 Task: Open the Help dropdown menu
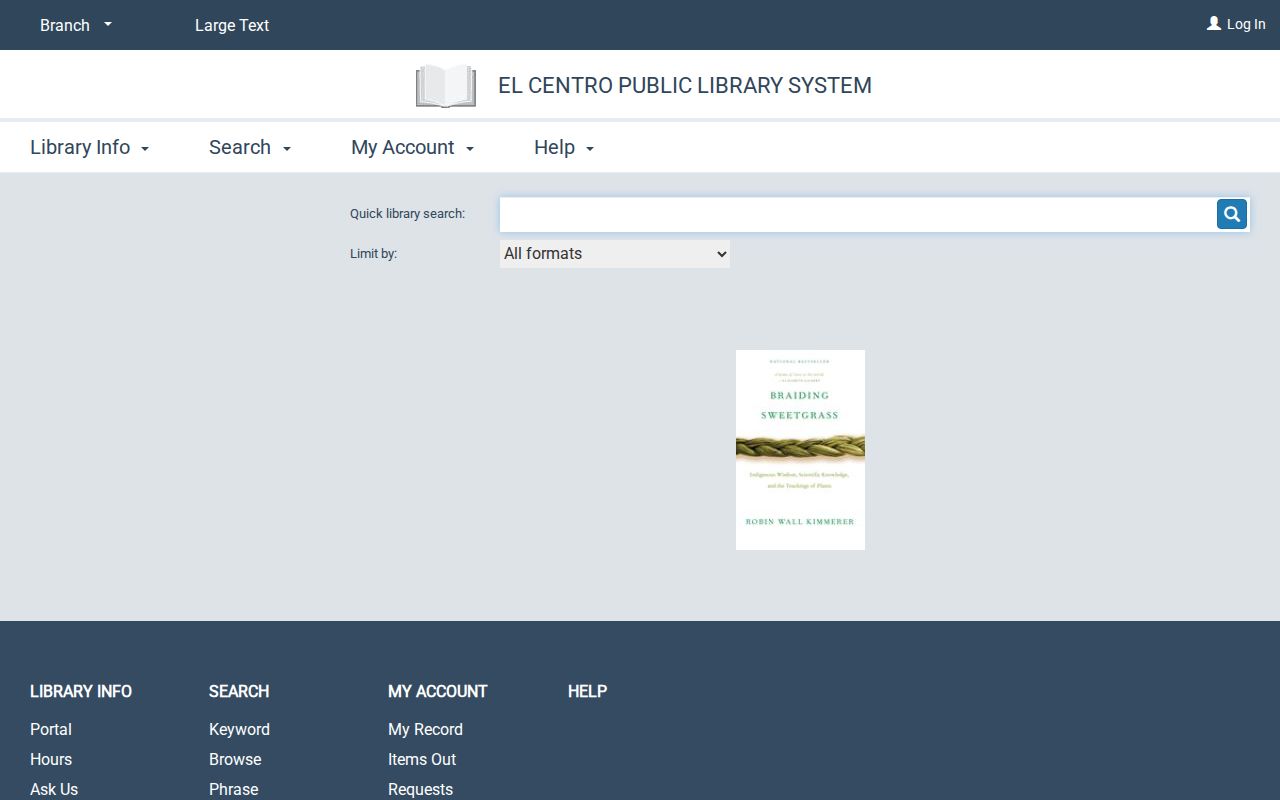(x=564, y=147)
